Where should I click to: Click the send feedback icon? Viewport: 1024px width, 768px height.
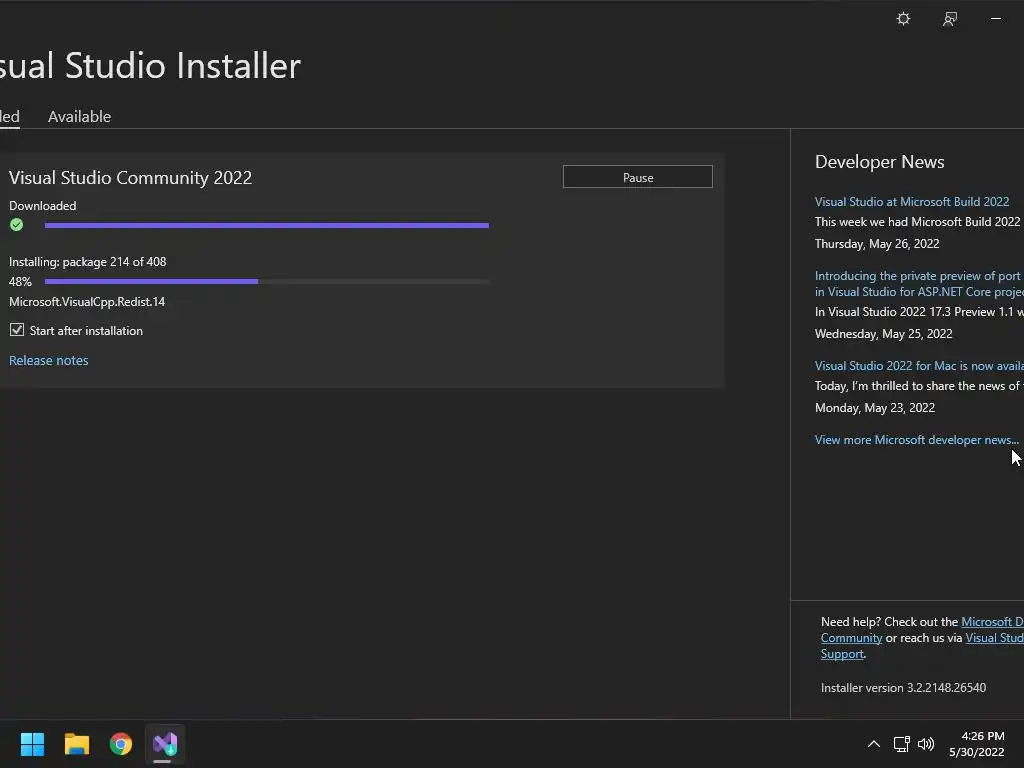950,19
